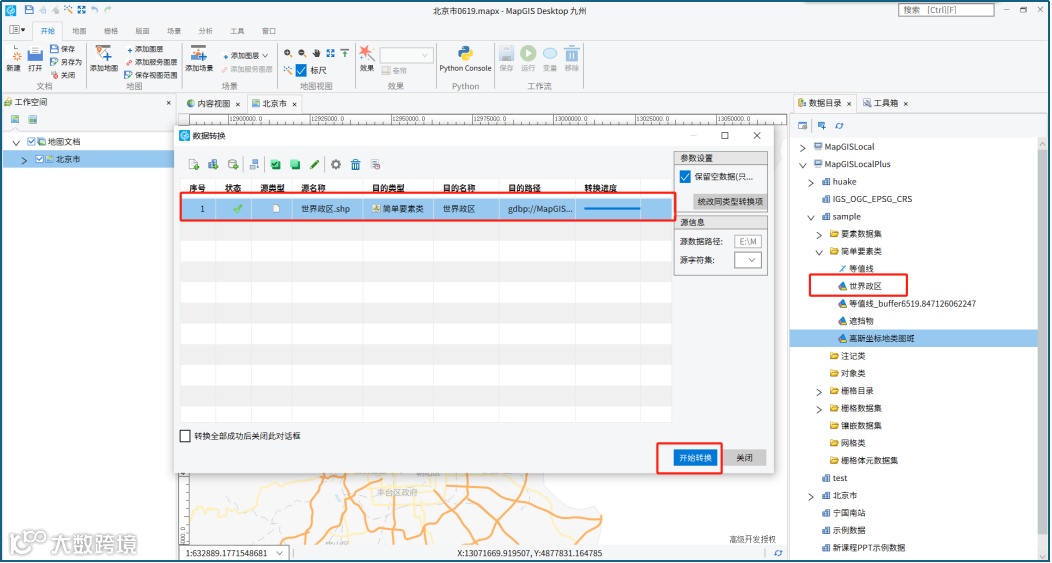The image size is (1052, 563).
Task: Switch to the 地图 ribbon tab
Action: [79, 31]
